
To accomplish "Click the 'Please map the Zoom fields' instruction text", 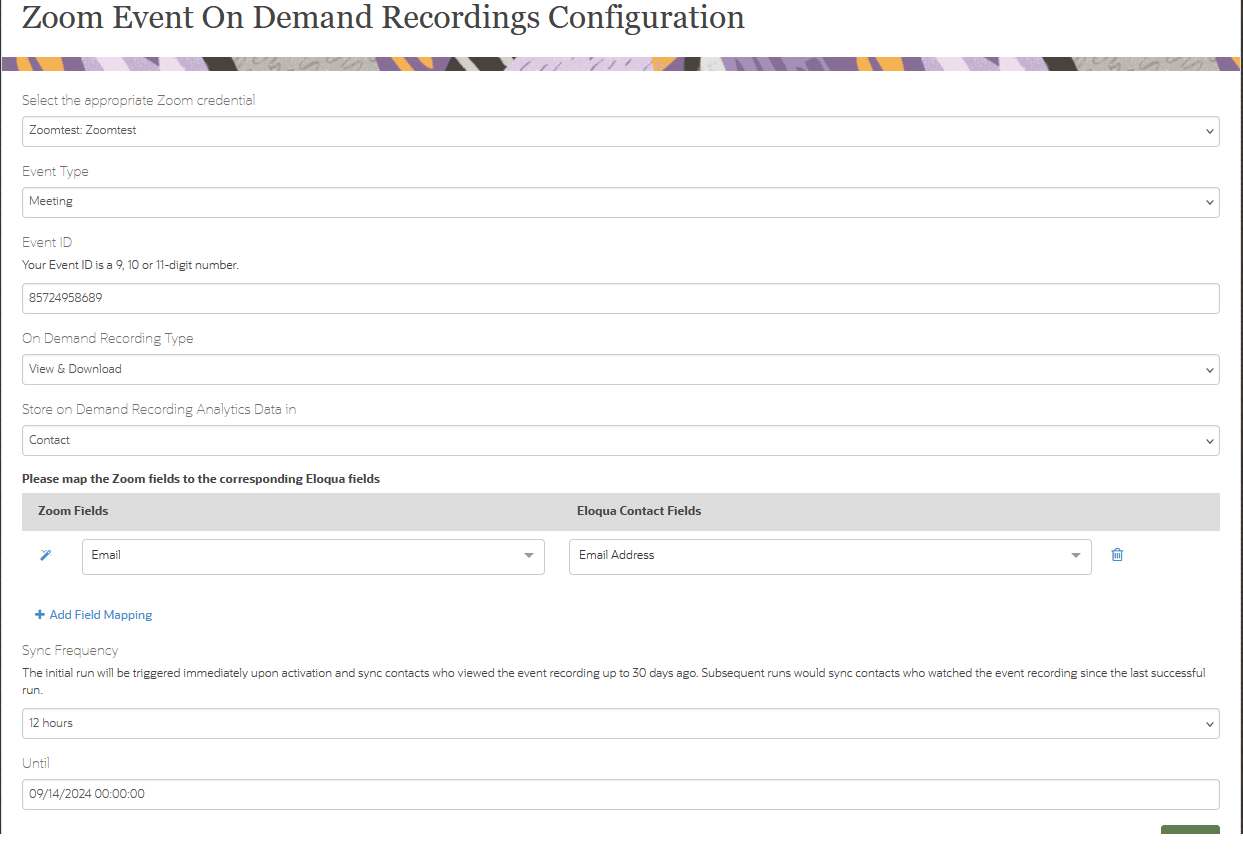I will point(201,479).
